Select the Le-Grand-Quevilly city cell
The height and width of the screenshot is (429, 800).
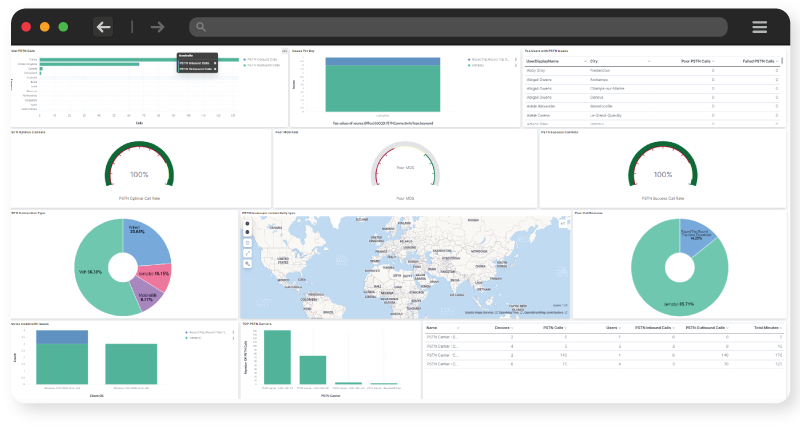tap(606, 115)
